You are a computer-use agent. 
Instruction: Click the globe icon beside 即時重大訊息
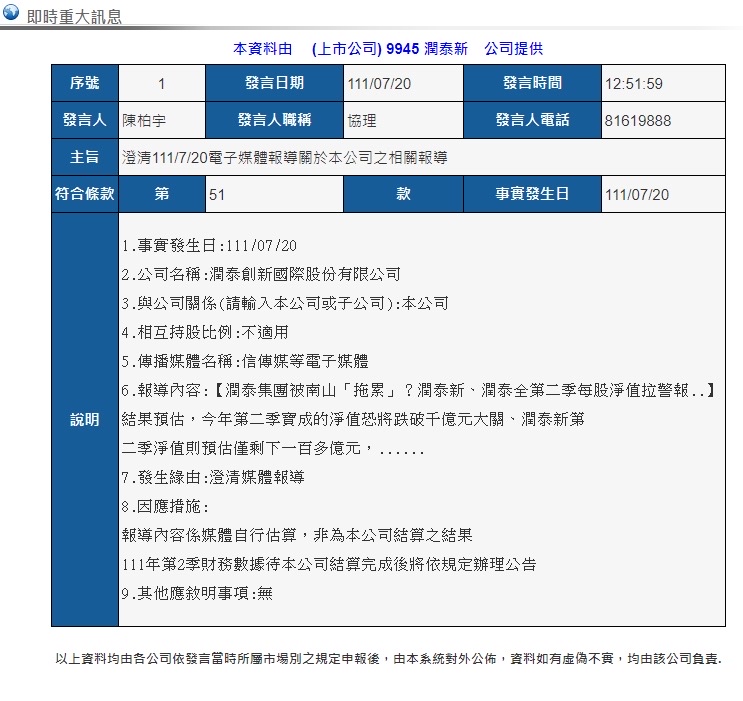coord(11,14)
